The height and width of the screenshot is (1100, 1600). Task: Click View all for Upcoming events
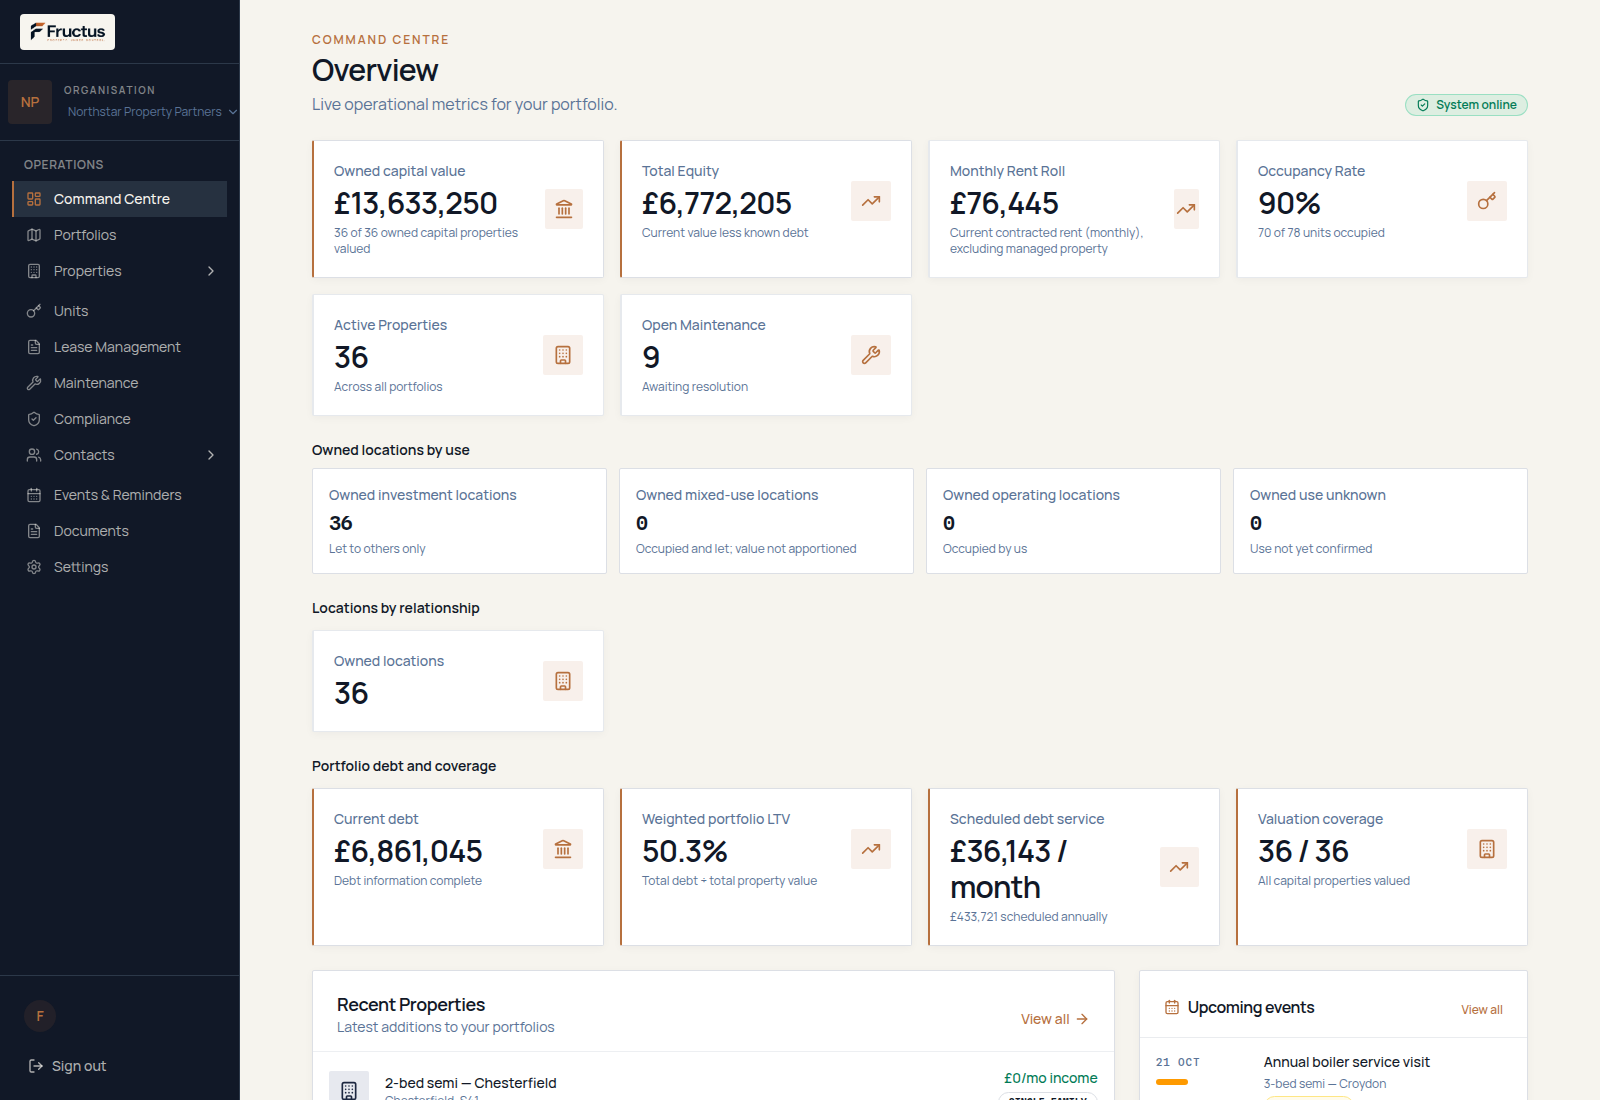[1481, 1010]
